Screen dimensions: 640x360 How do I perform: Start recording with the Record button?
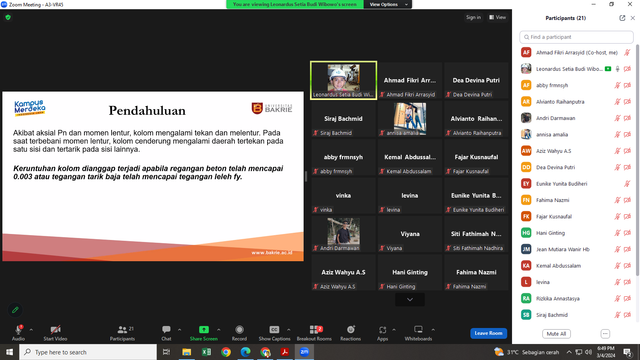240,333
